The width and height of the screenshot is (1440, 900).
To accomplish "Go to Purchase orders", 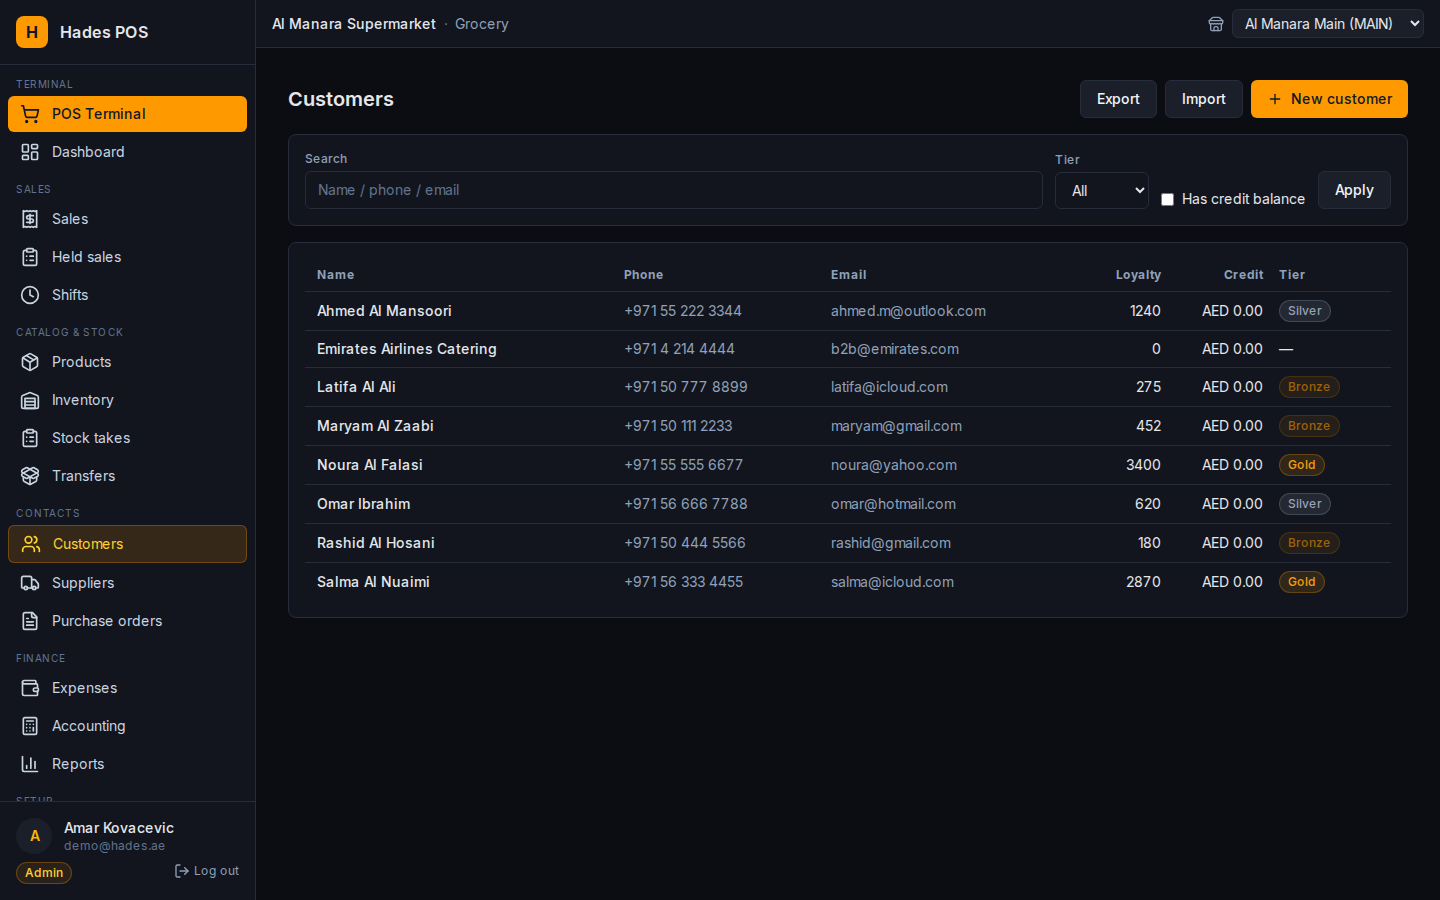I will tap(127, 621).
